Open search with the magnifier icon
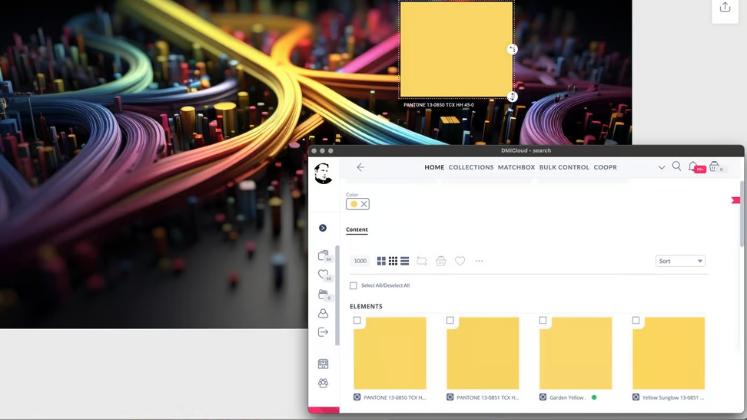The height and width of the screenshot is (420, 747). [x=677, y=167]
